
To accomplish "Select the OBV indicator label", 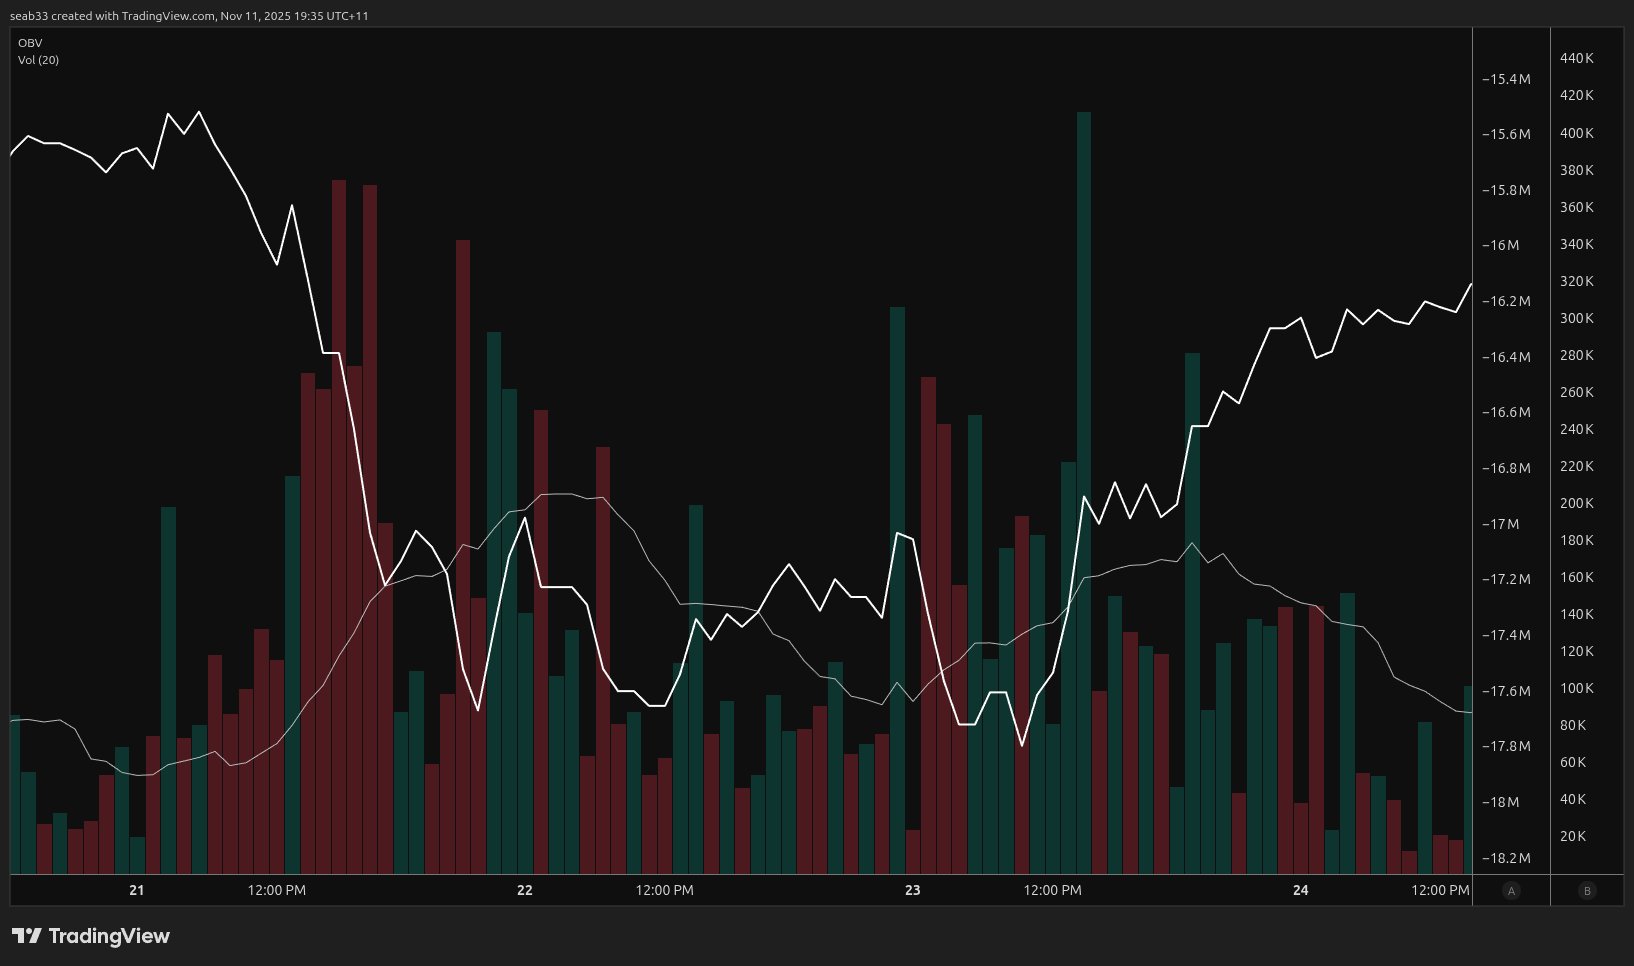I will tap(30, 43).
